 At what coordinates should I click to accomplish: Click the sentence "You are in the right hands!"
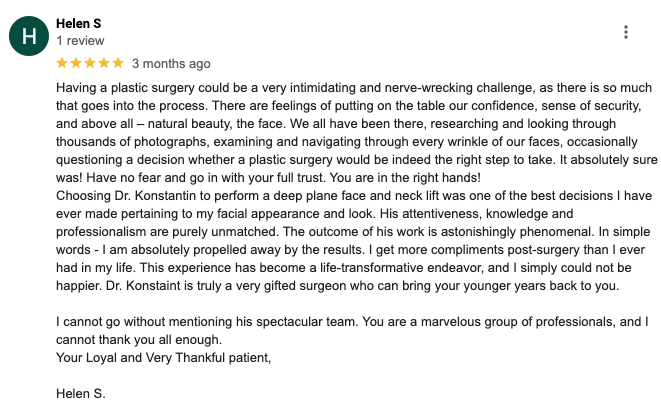(x=405, y=178)
